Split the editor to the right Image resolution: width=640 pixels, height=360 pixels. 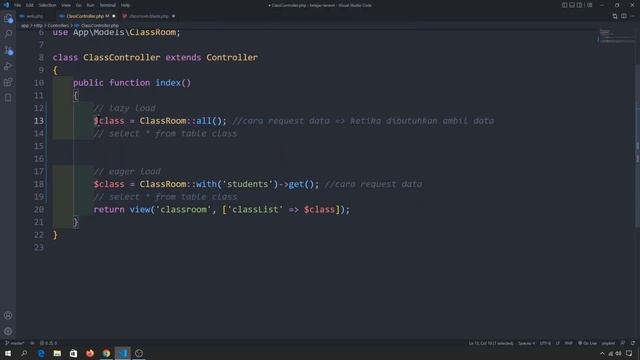pos(624,16)
